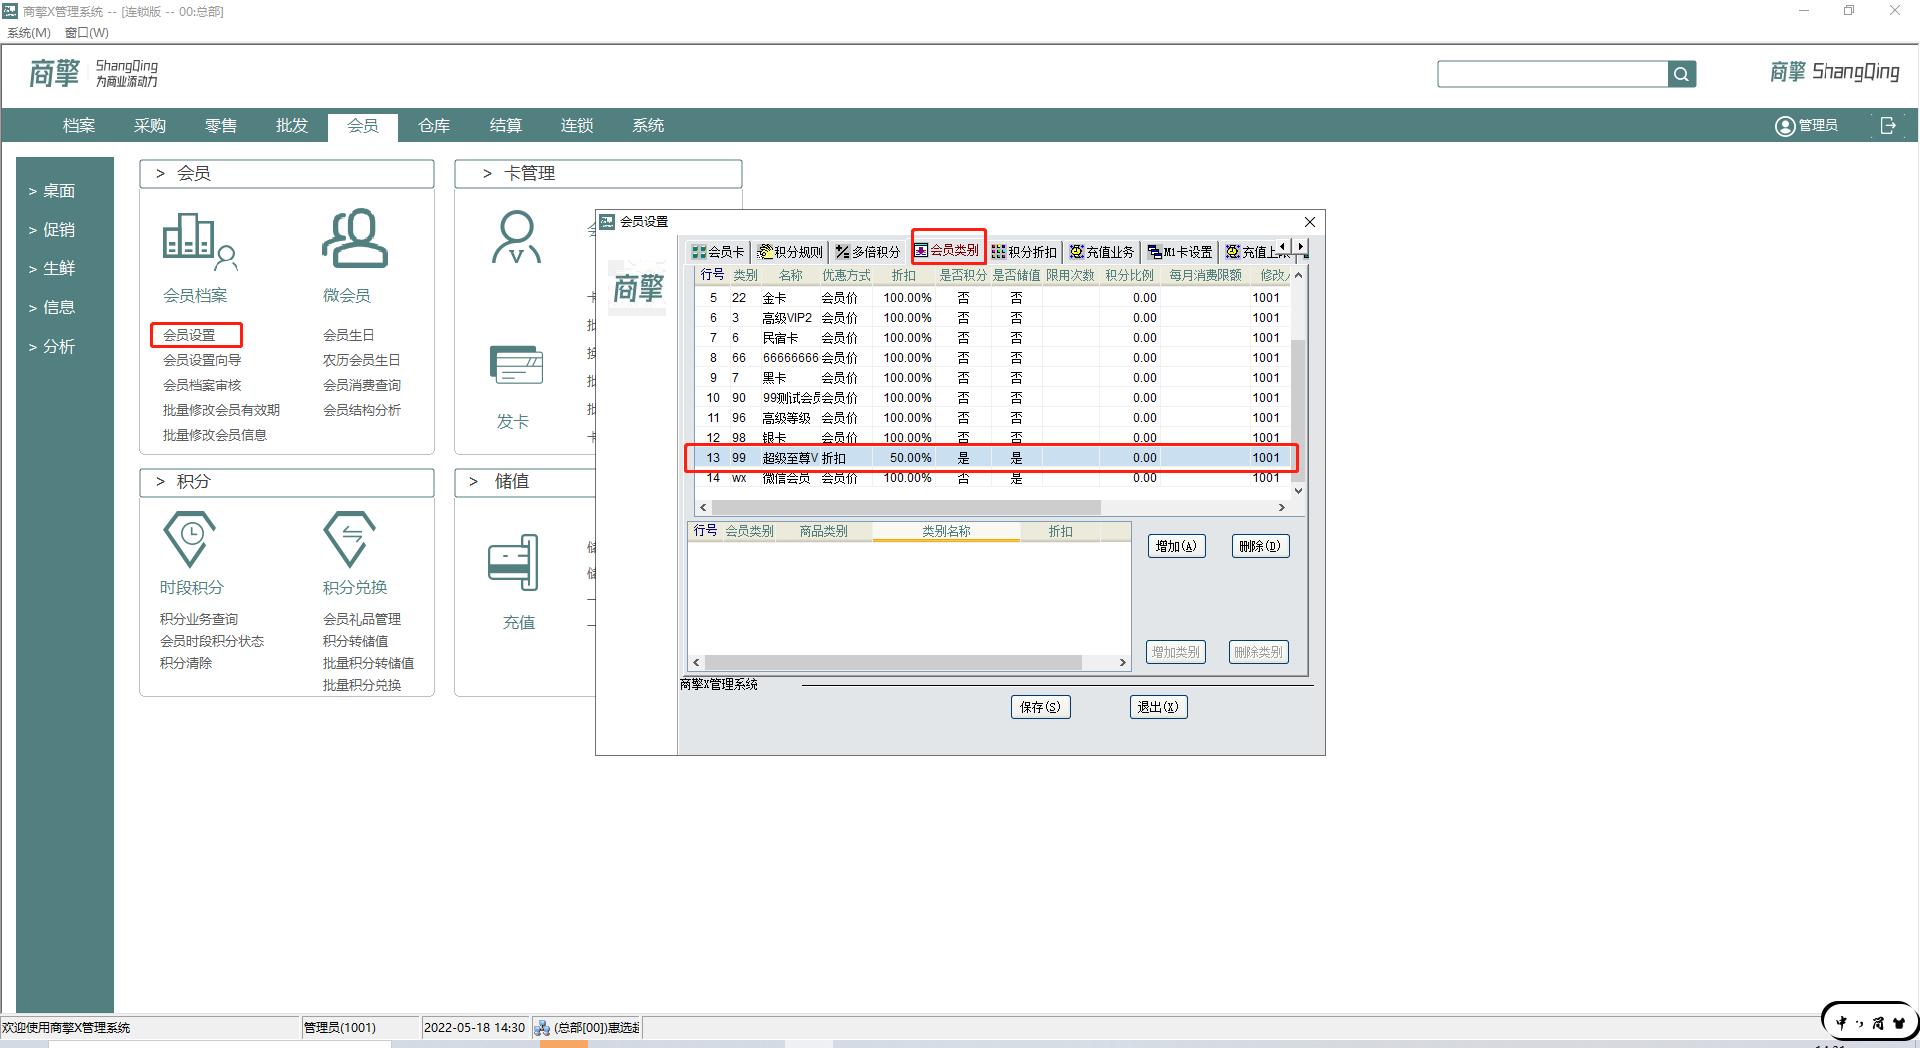The height and width of the screenshot is (1048, 1920).
Task: Open the 会员档案 icon
Action: [x=200, y=241]
